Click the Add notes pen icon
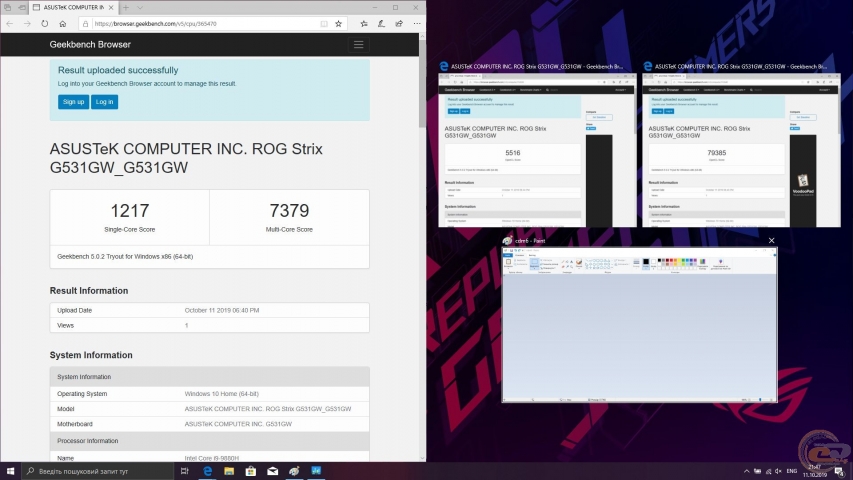The image size is (853, 480). [381, 24]
